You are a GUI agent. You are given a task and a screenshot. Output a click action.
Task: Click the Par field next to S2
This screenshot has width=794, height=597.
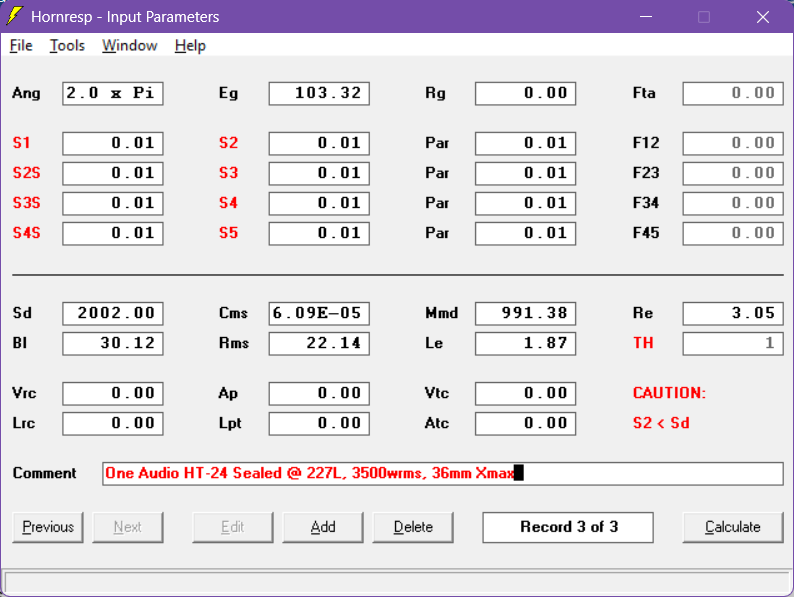pos(525,143)
